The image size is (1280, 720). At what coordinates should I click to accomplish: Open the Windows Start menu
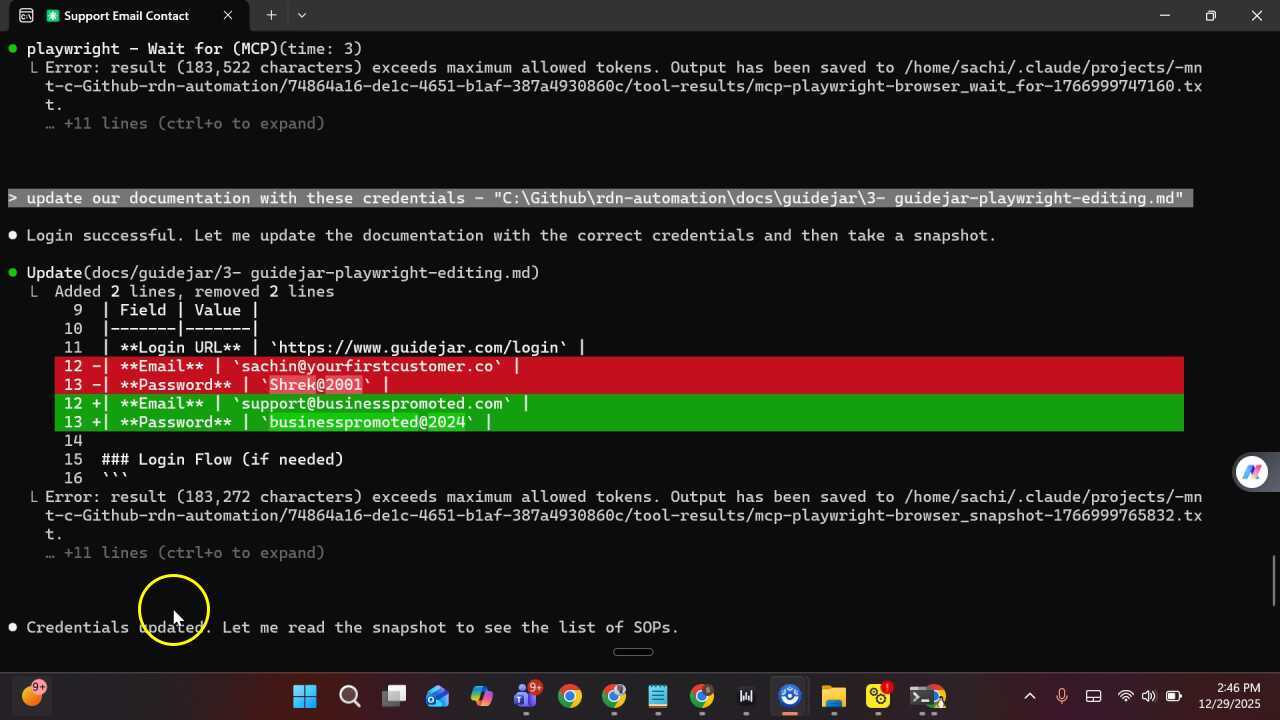tap(305, 696)
